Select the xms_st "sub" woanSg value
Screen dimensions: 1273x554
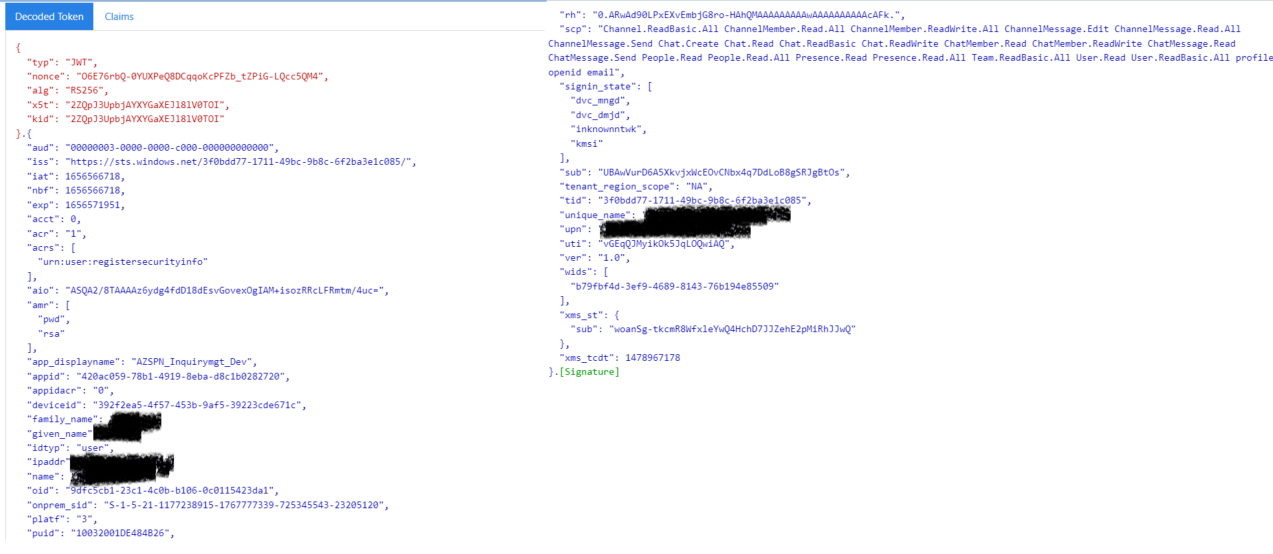click(732, 329)
